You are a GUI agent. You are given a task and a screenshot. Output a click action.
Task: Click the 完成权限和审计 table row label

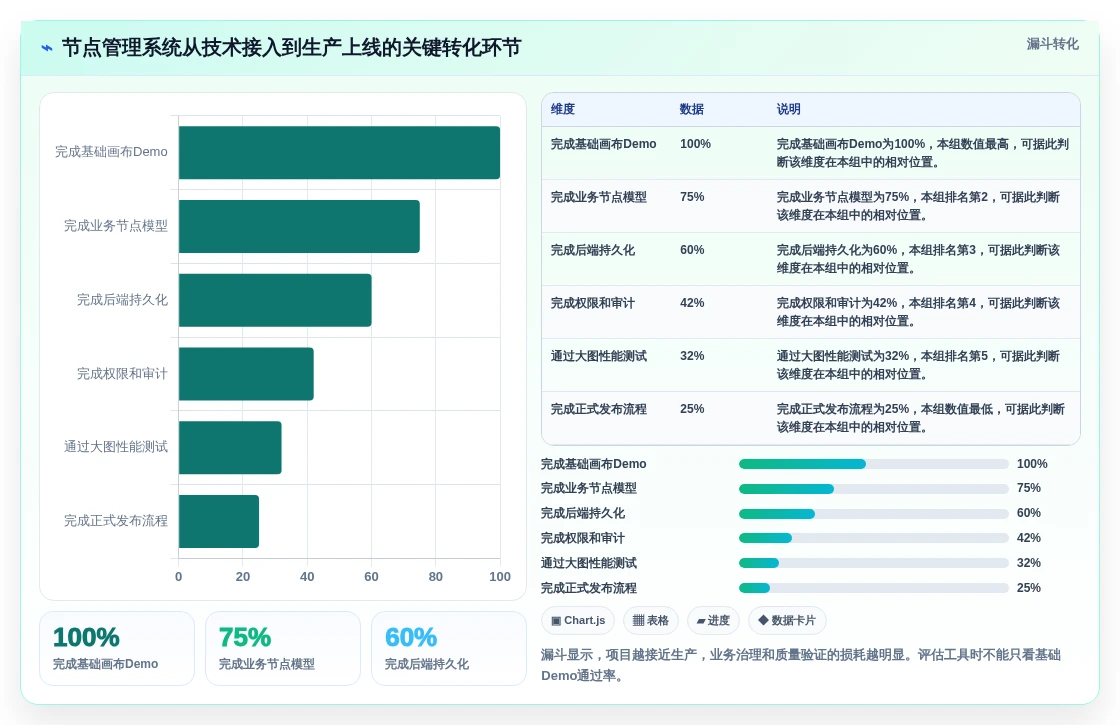click(593, 303)
